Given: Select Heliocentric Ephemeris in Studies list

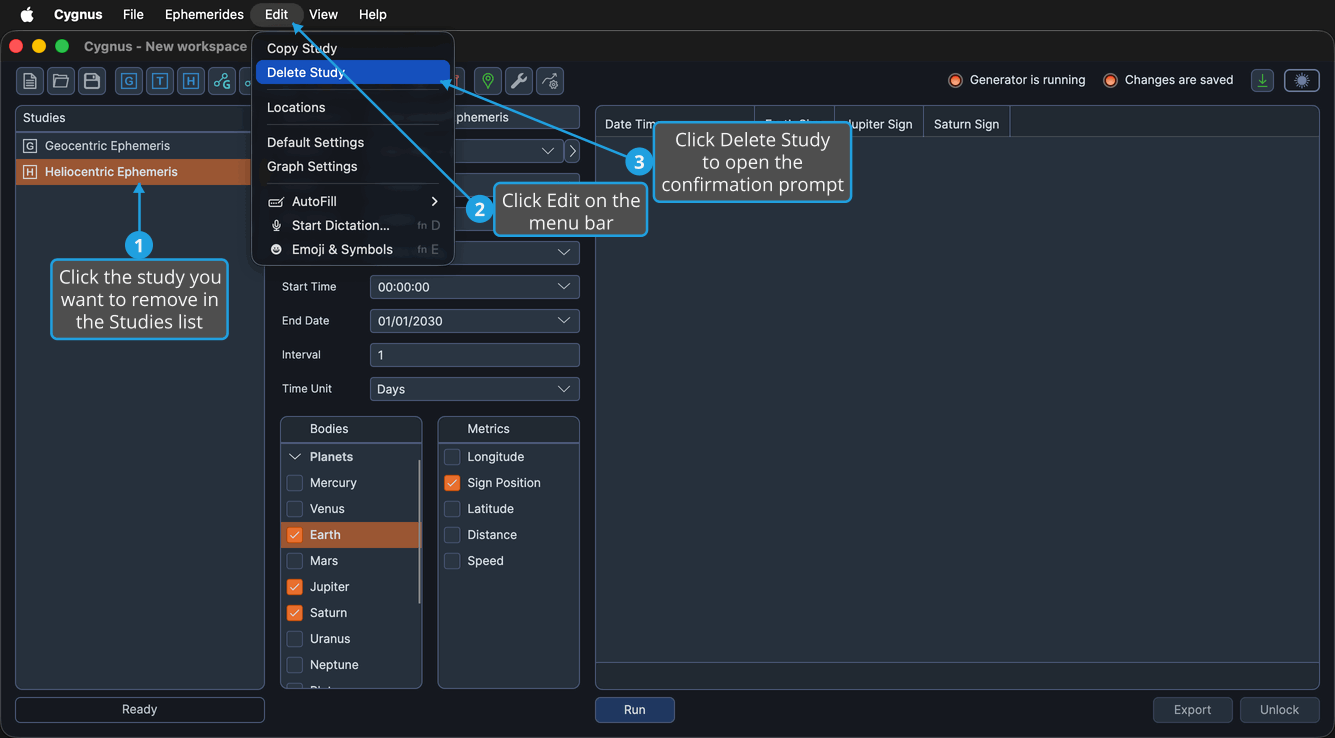Looking at the screenshot, I should [133, 172].
